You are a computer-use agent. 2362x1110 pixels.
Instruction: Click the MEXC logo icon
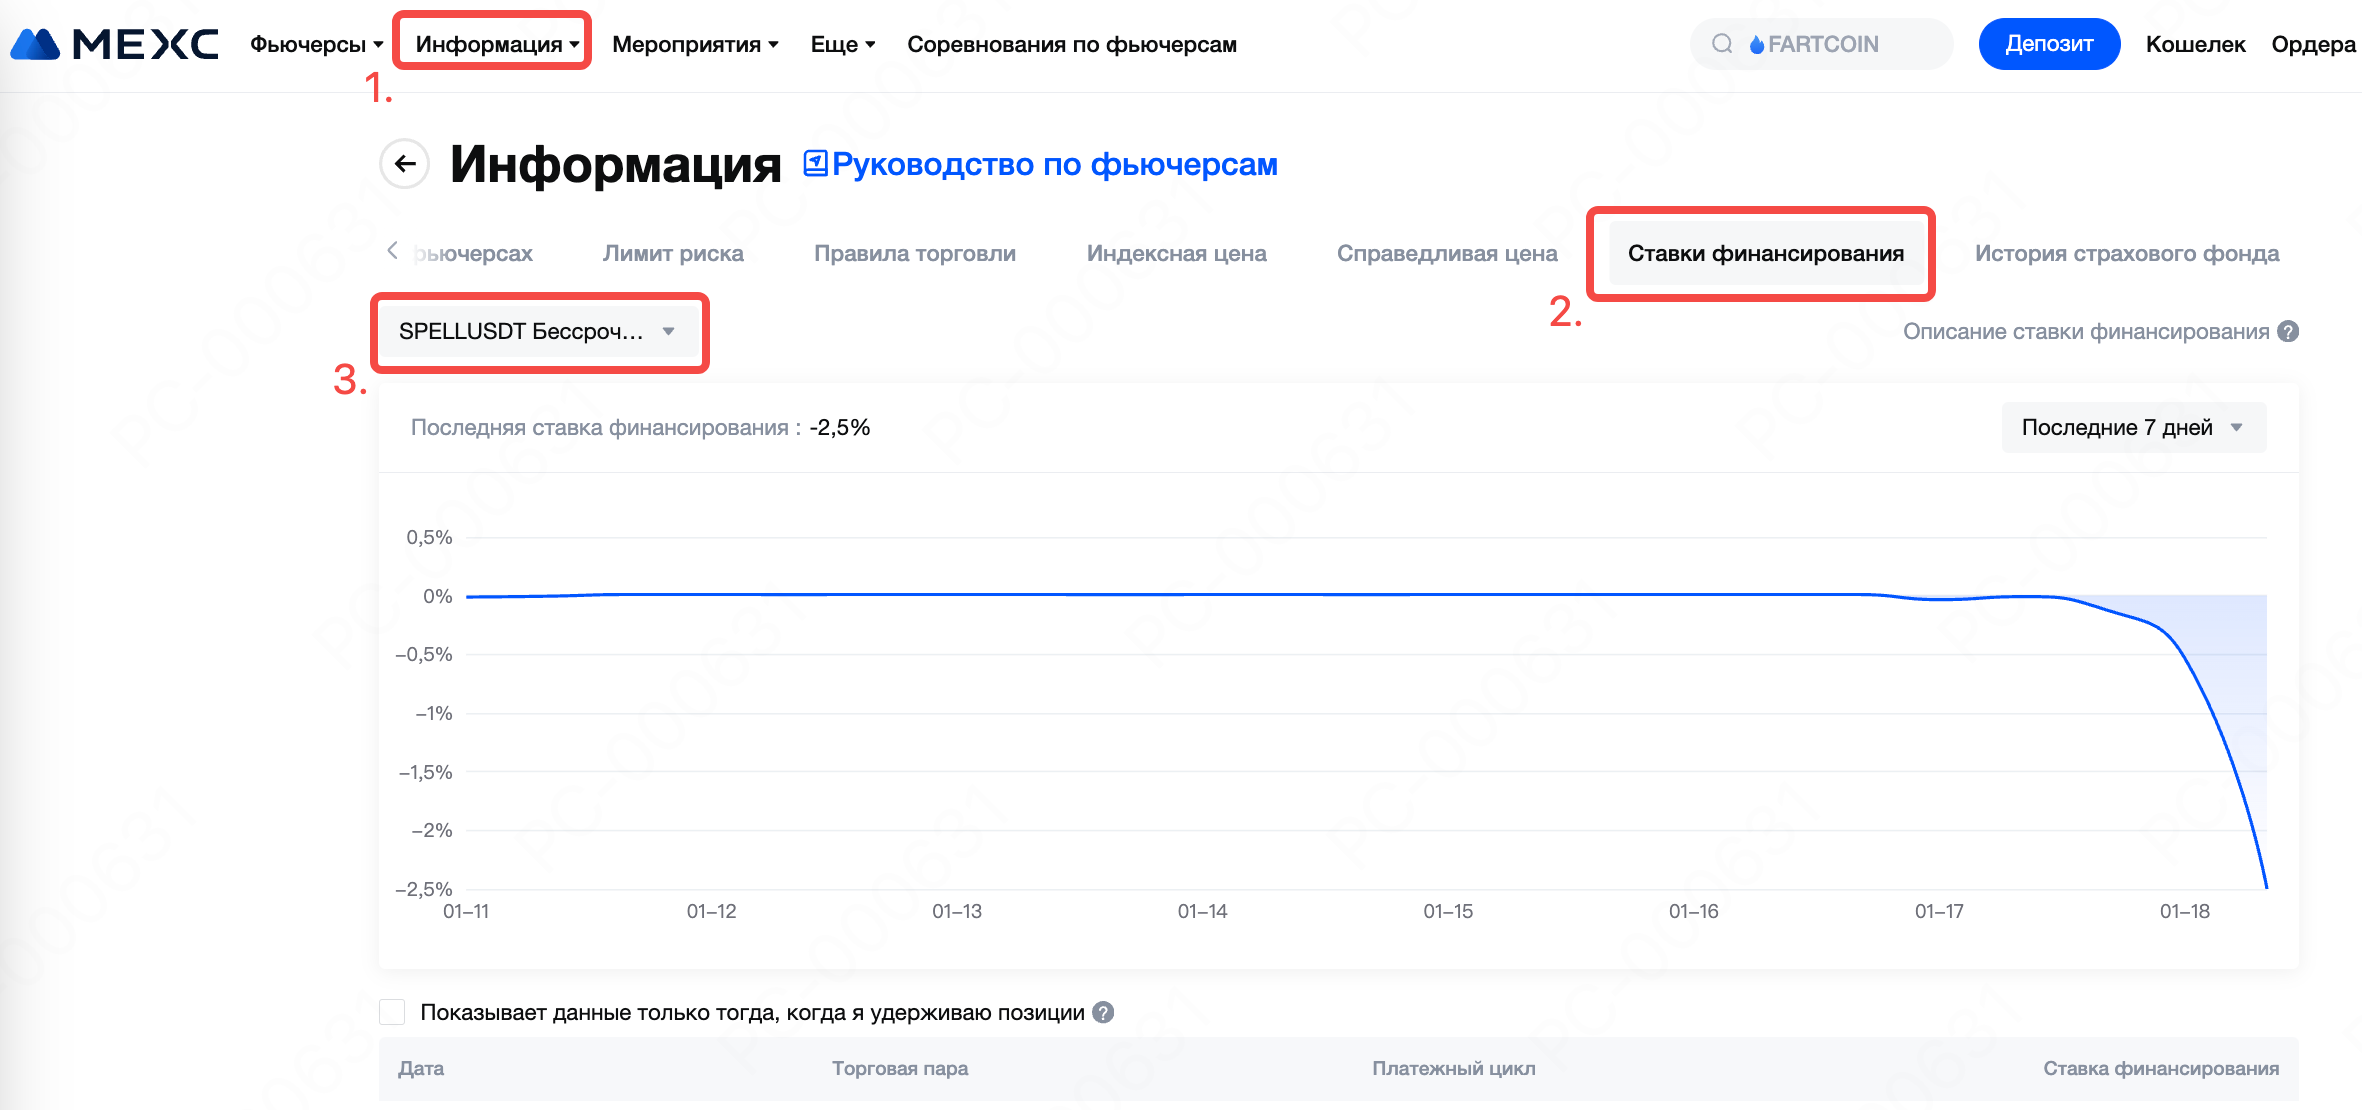click(x=36, y=44)
